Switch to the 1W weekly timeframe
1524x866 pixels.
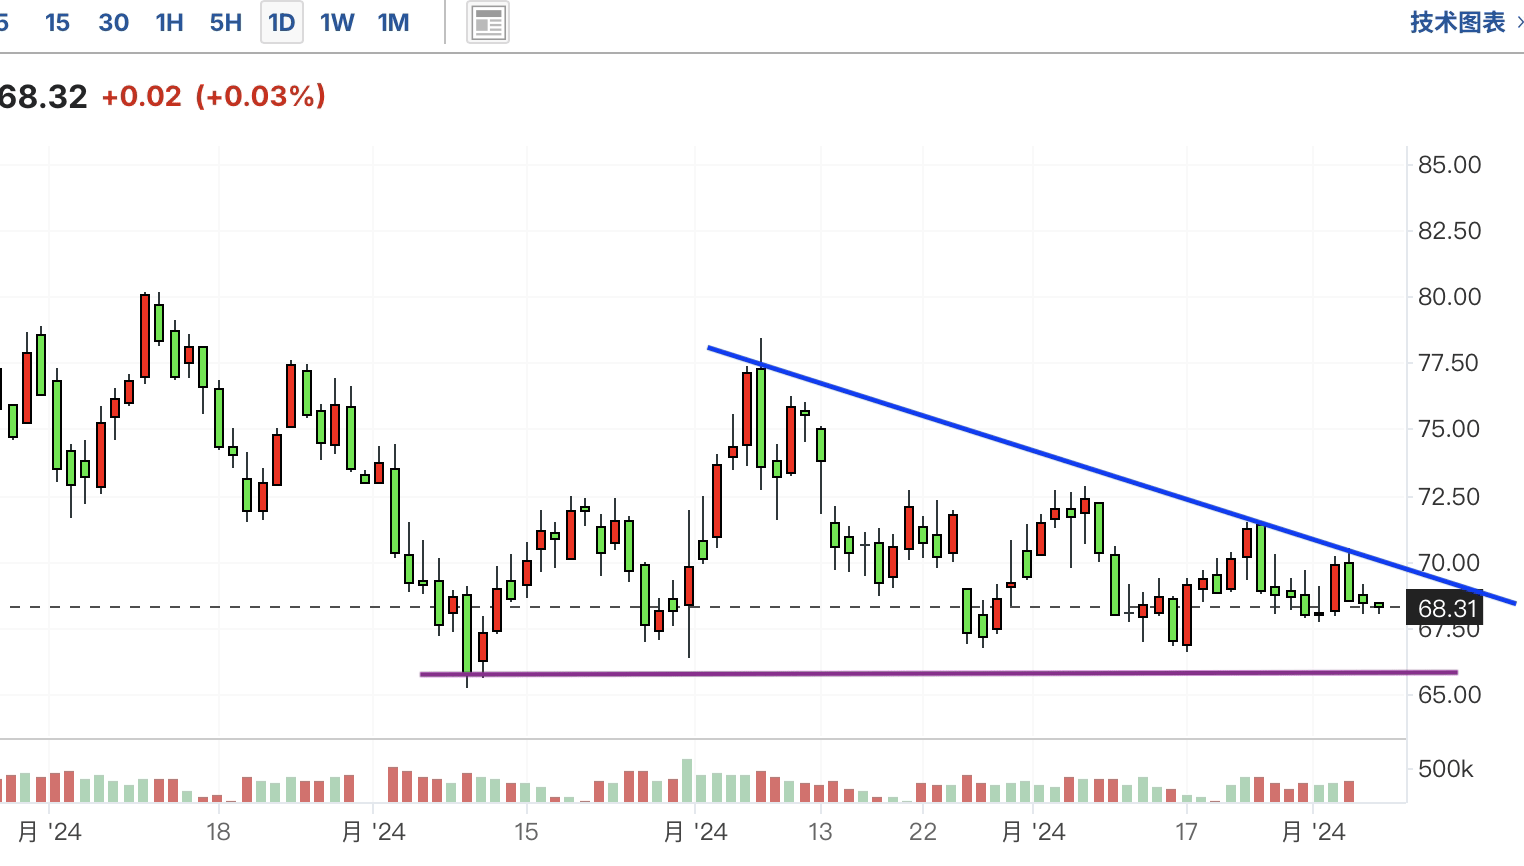point(337,23)
